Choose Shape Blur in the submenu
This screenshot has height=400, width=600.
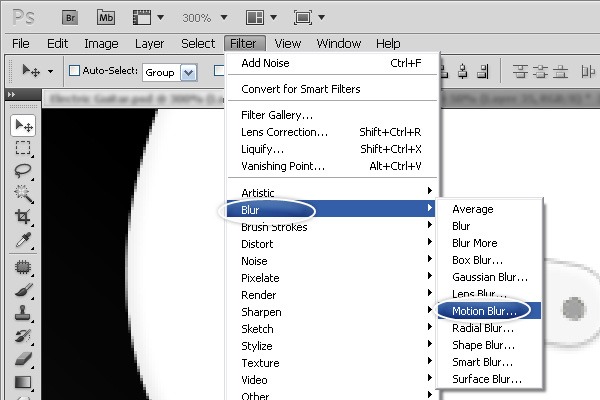pos(490,345)
